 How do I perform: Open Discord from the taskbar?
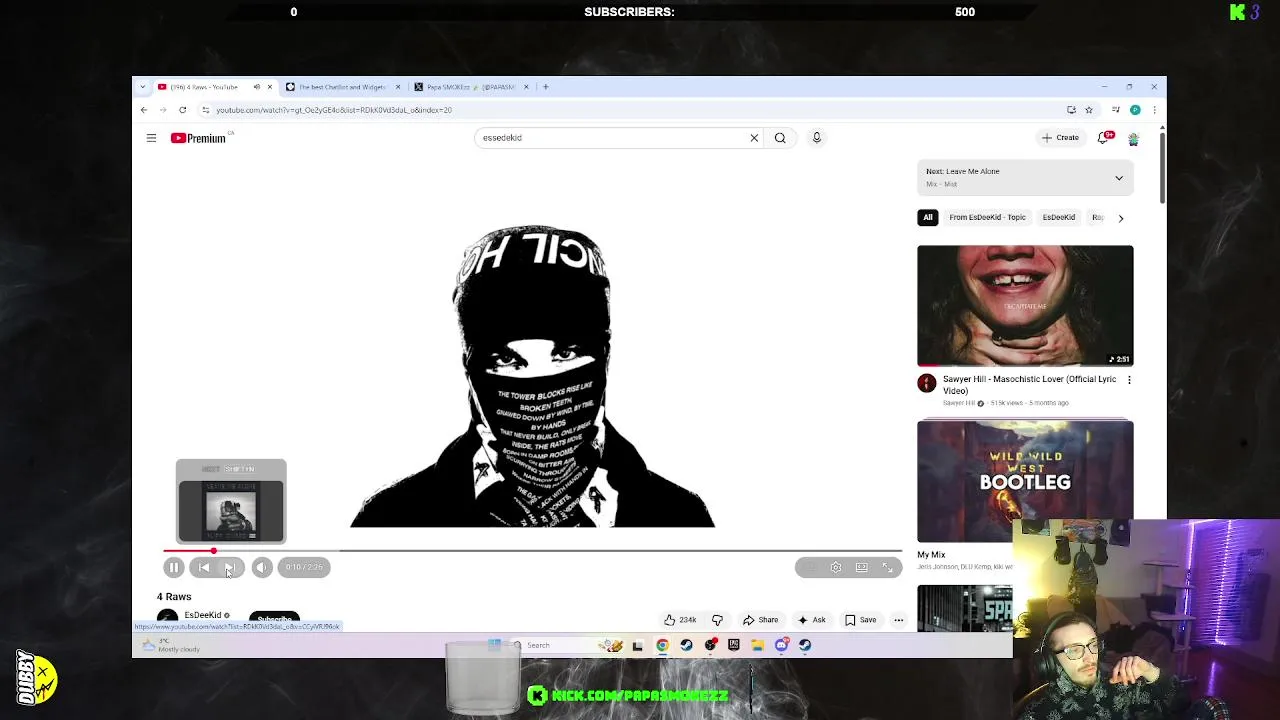[x=781, y=645]
